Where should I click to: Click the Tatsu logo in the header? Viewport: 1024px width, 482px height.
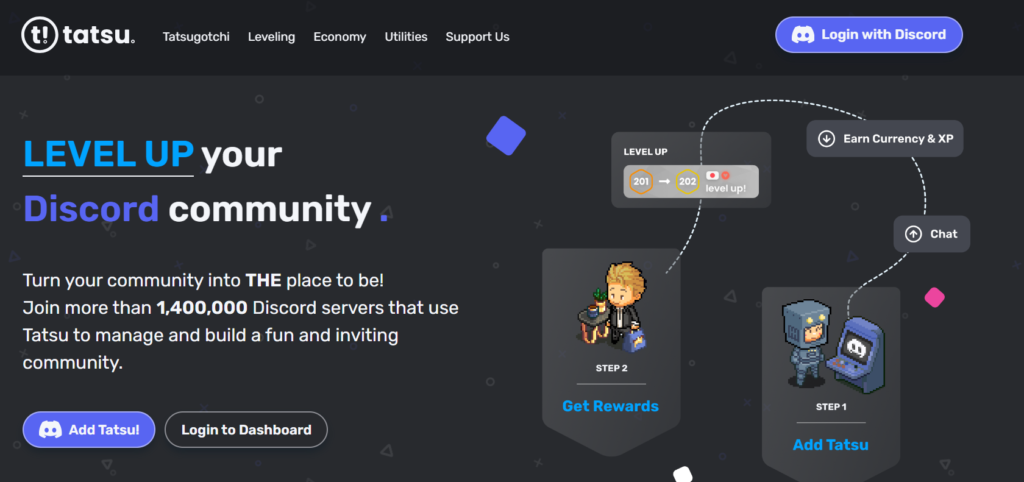click(78, 36)
